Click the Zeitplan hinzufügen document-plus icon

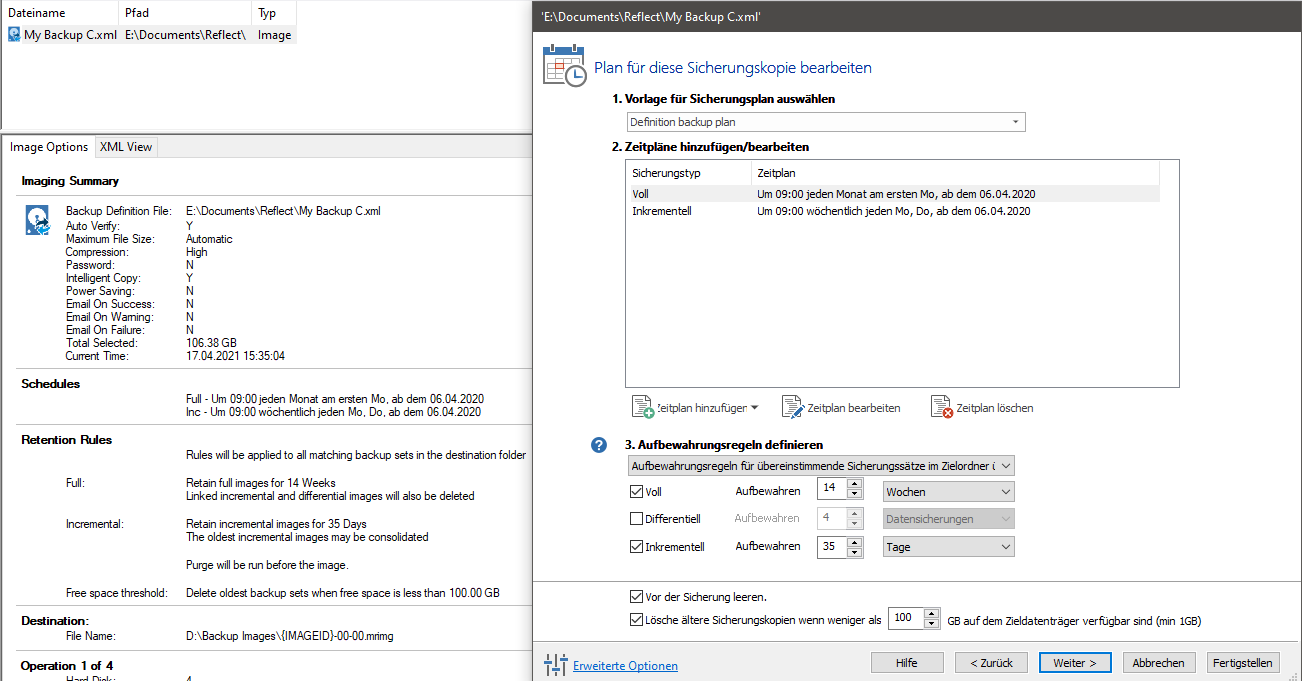(x=643, y=407)
